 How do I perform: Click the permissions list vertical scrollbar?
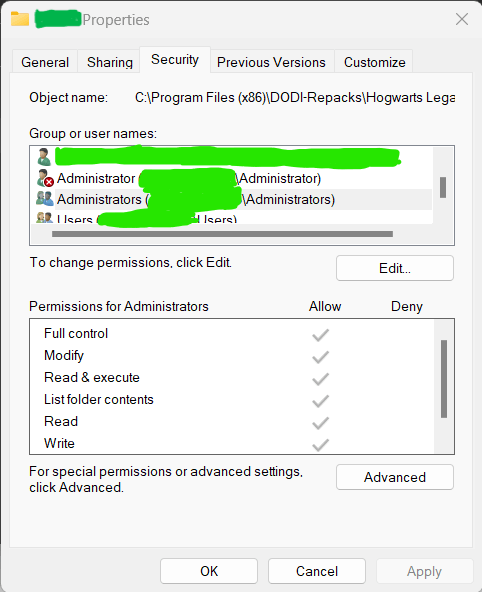444,379
